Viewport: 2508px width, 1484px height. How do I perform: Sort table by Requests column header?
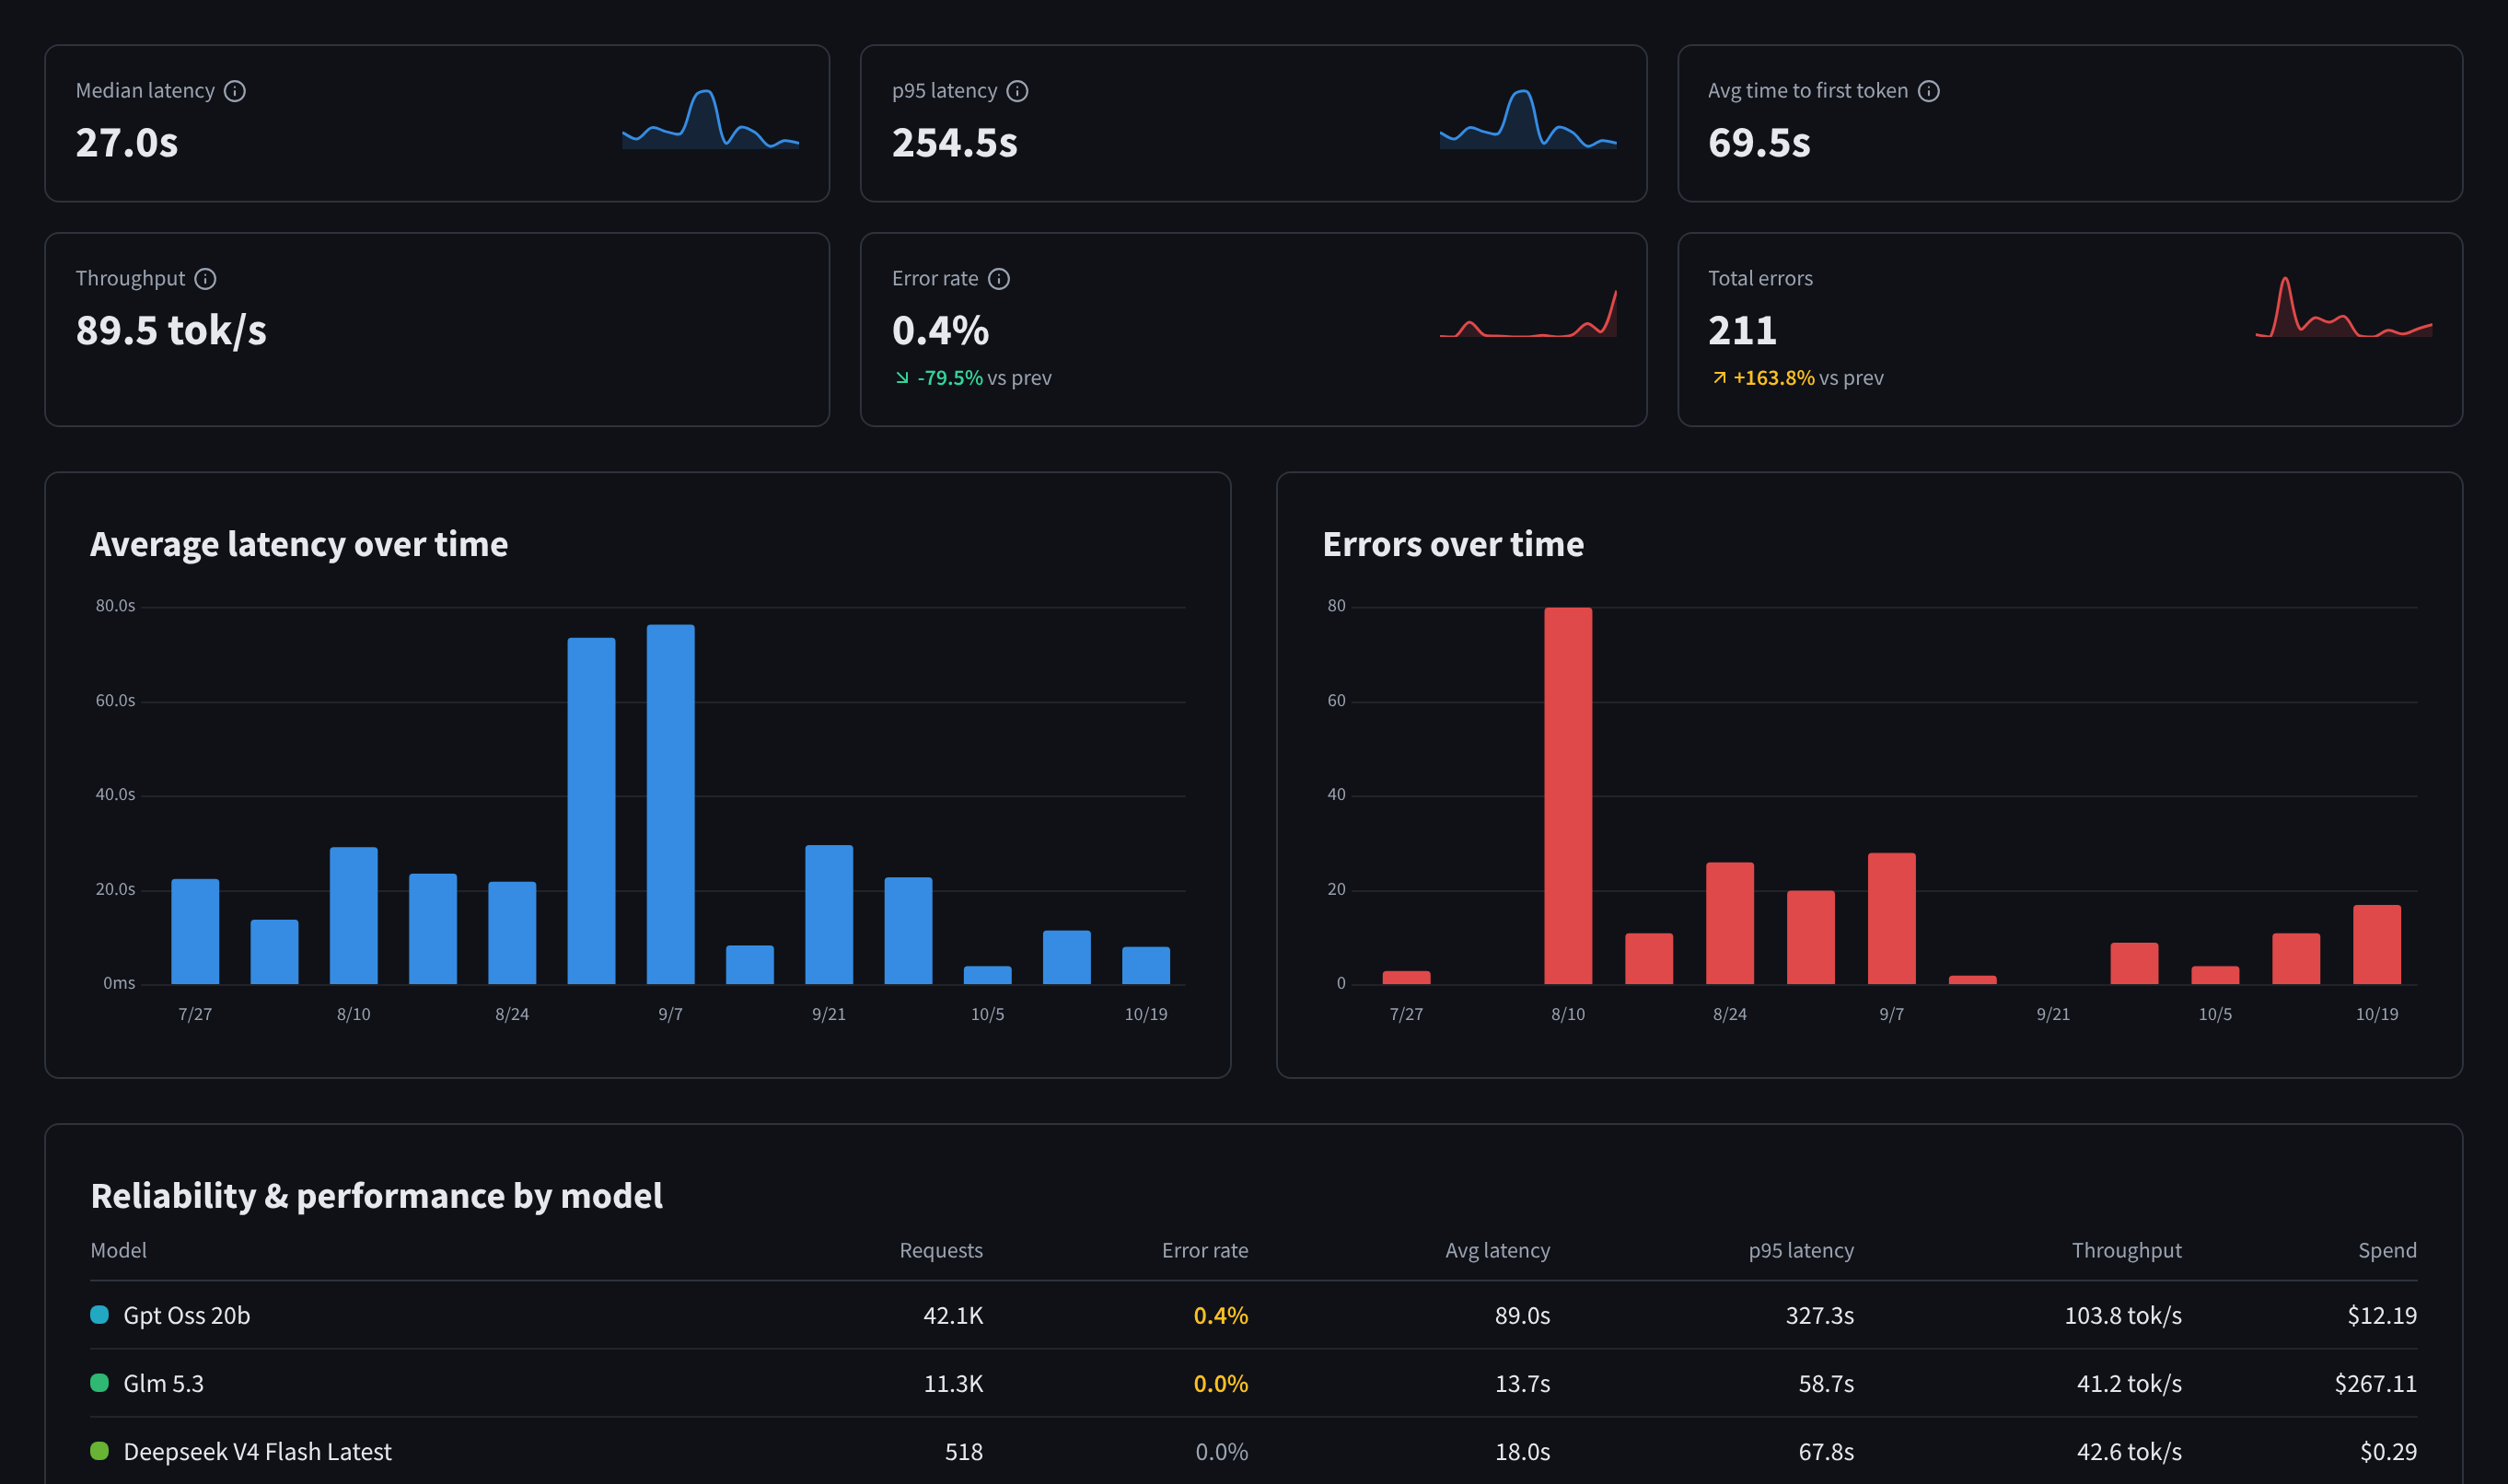pos(940,1250)
